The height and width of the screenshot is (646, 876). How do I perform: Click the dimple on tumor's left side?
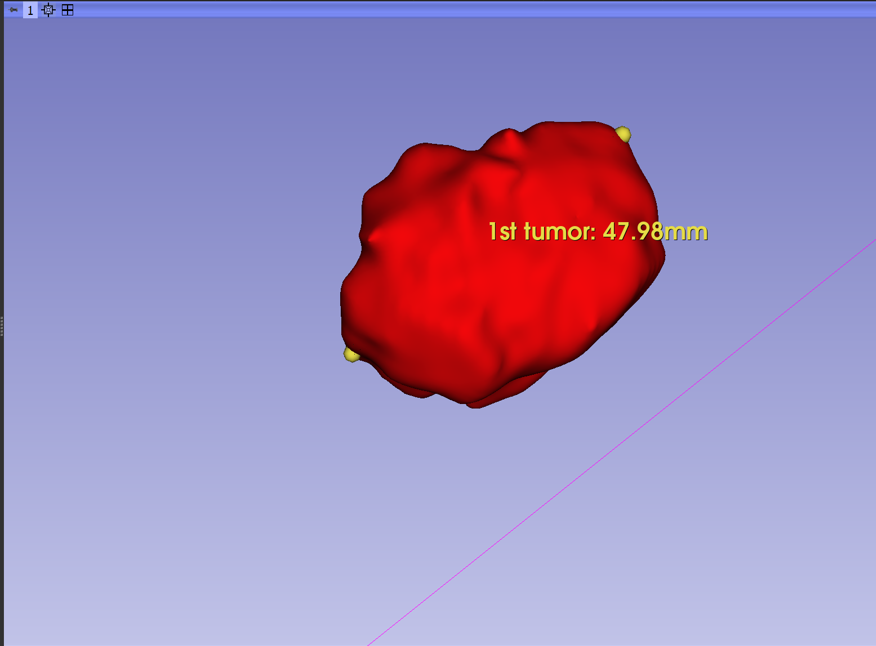click(x=371, y=237)
